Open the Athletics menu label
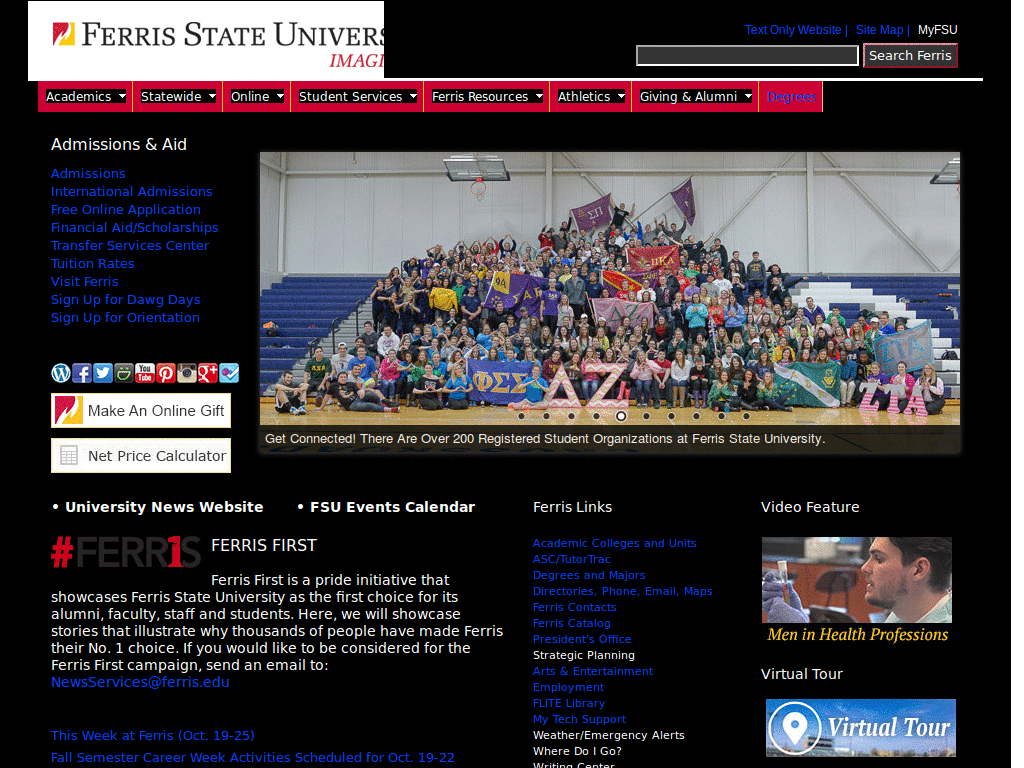The width and height of the screenshot is (1024, 768). 584,97
